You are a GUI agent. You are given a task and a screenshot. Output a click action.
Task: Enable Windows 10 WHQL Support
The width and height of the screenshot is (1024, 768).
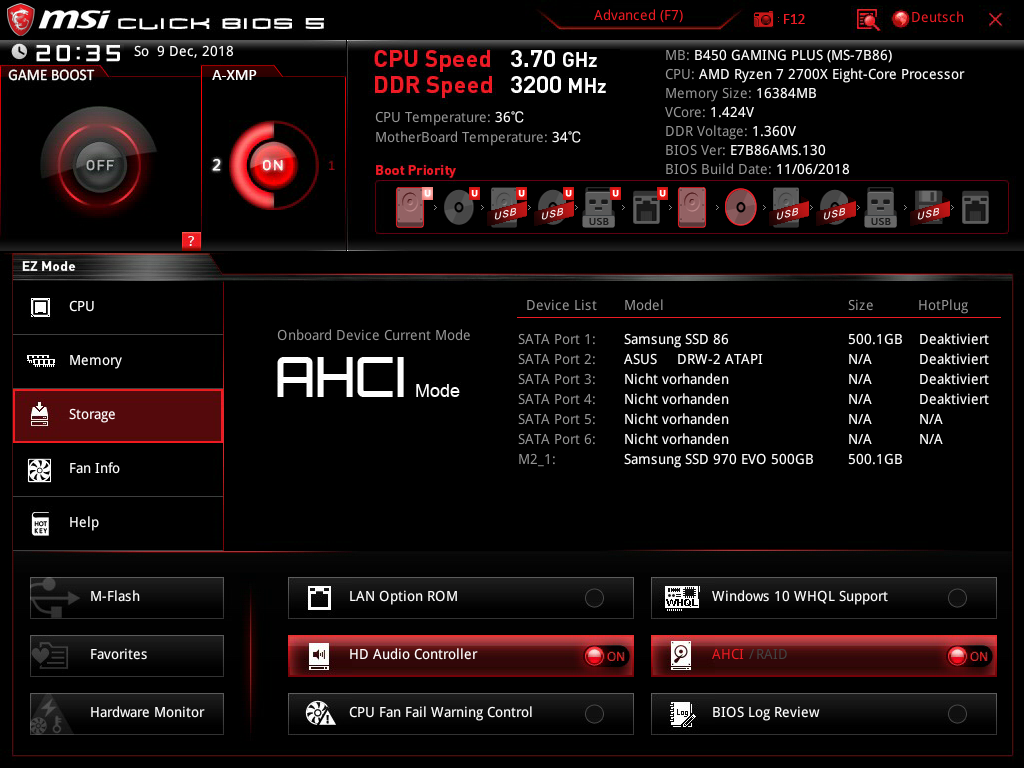click(957, 598)
